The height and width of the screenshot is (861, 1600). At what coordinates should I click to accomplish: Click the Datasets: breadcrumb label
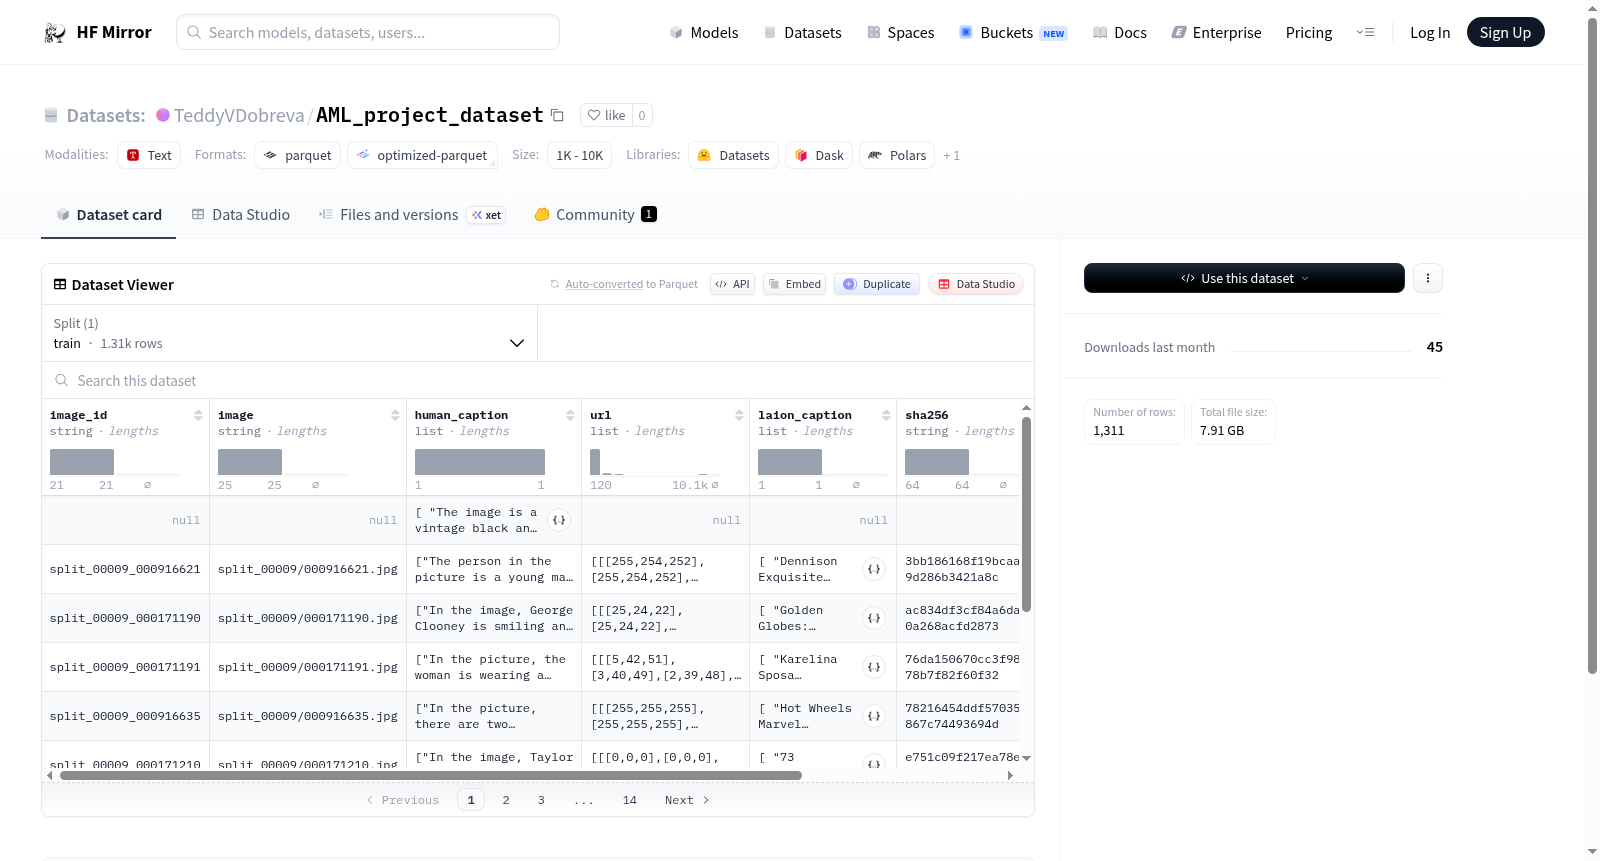click(106, 115)
